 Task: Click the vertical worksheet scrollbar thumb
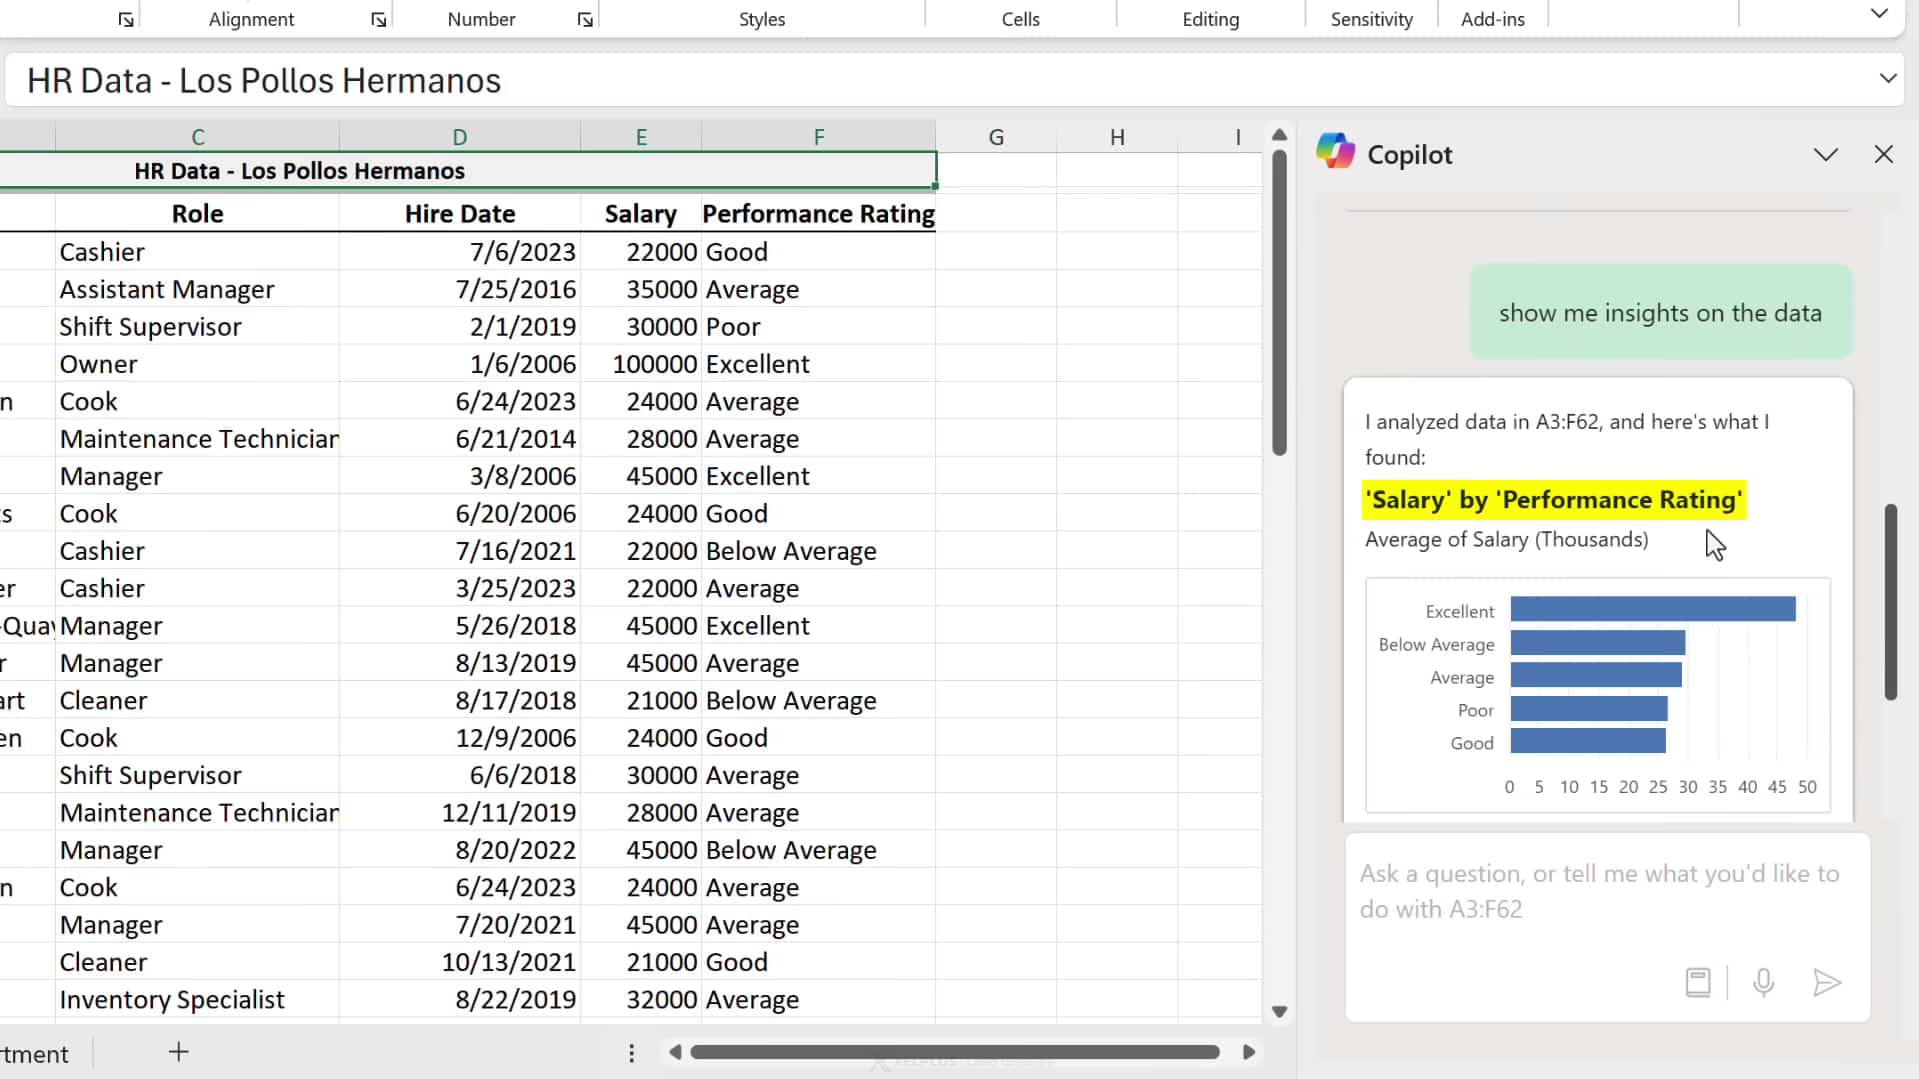pos(1279,303)
